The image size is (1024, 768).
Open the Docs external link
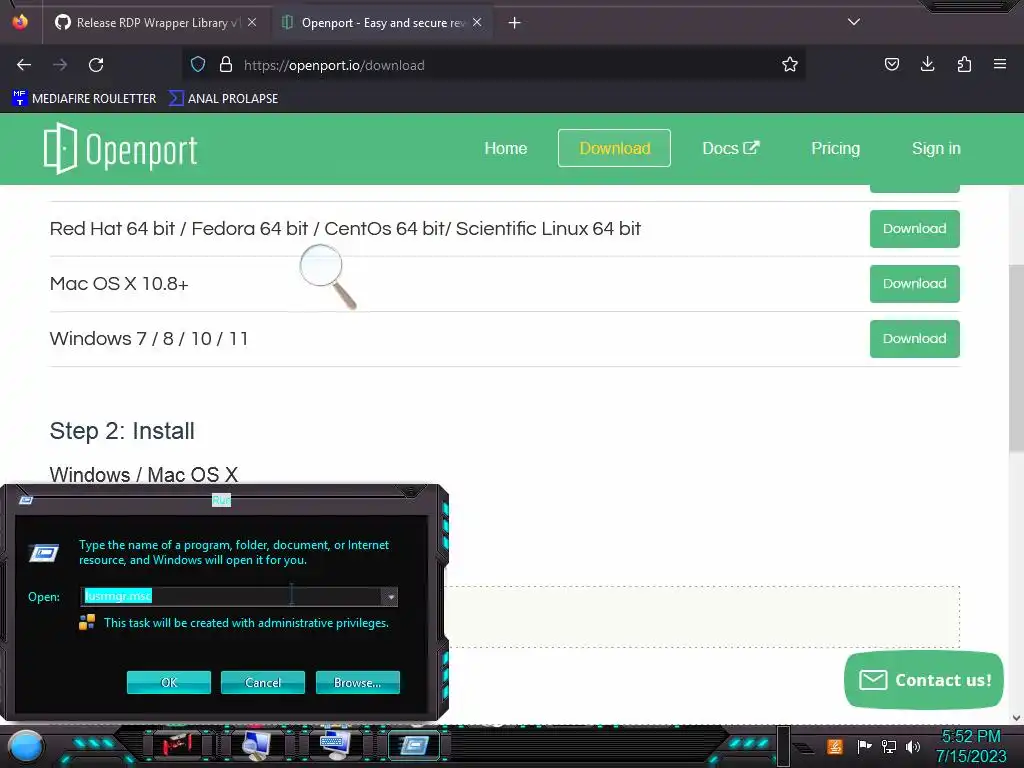click(x=731, y=148)
